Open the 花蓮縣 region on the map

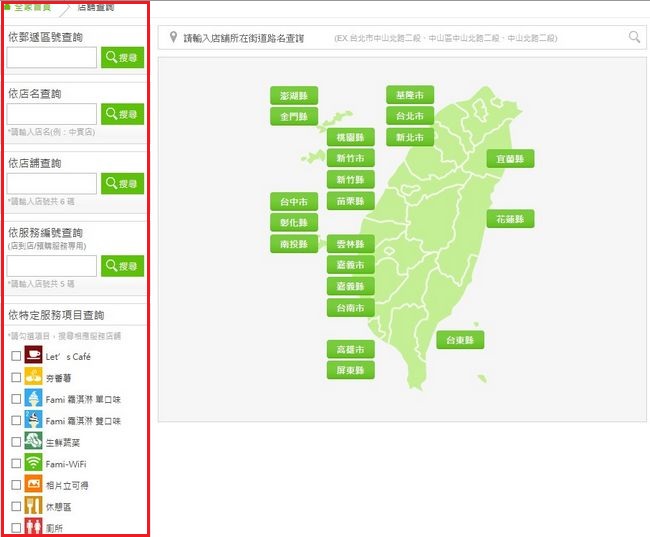click(510, 219)
